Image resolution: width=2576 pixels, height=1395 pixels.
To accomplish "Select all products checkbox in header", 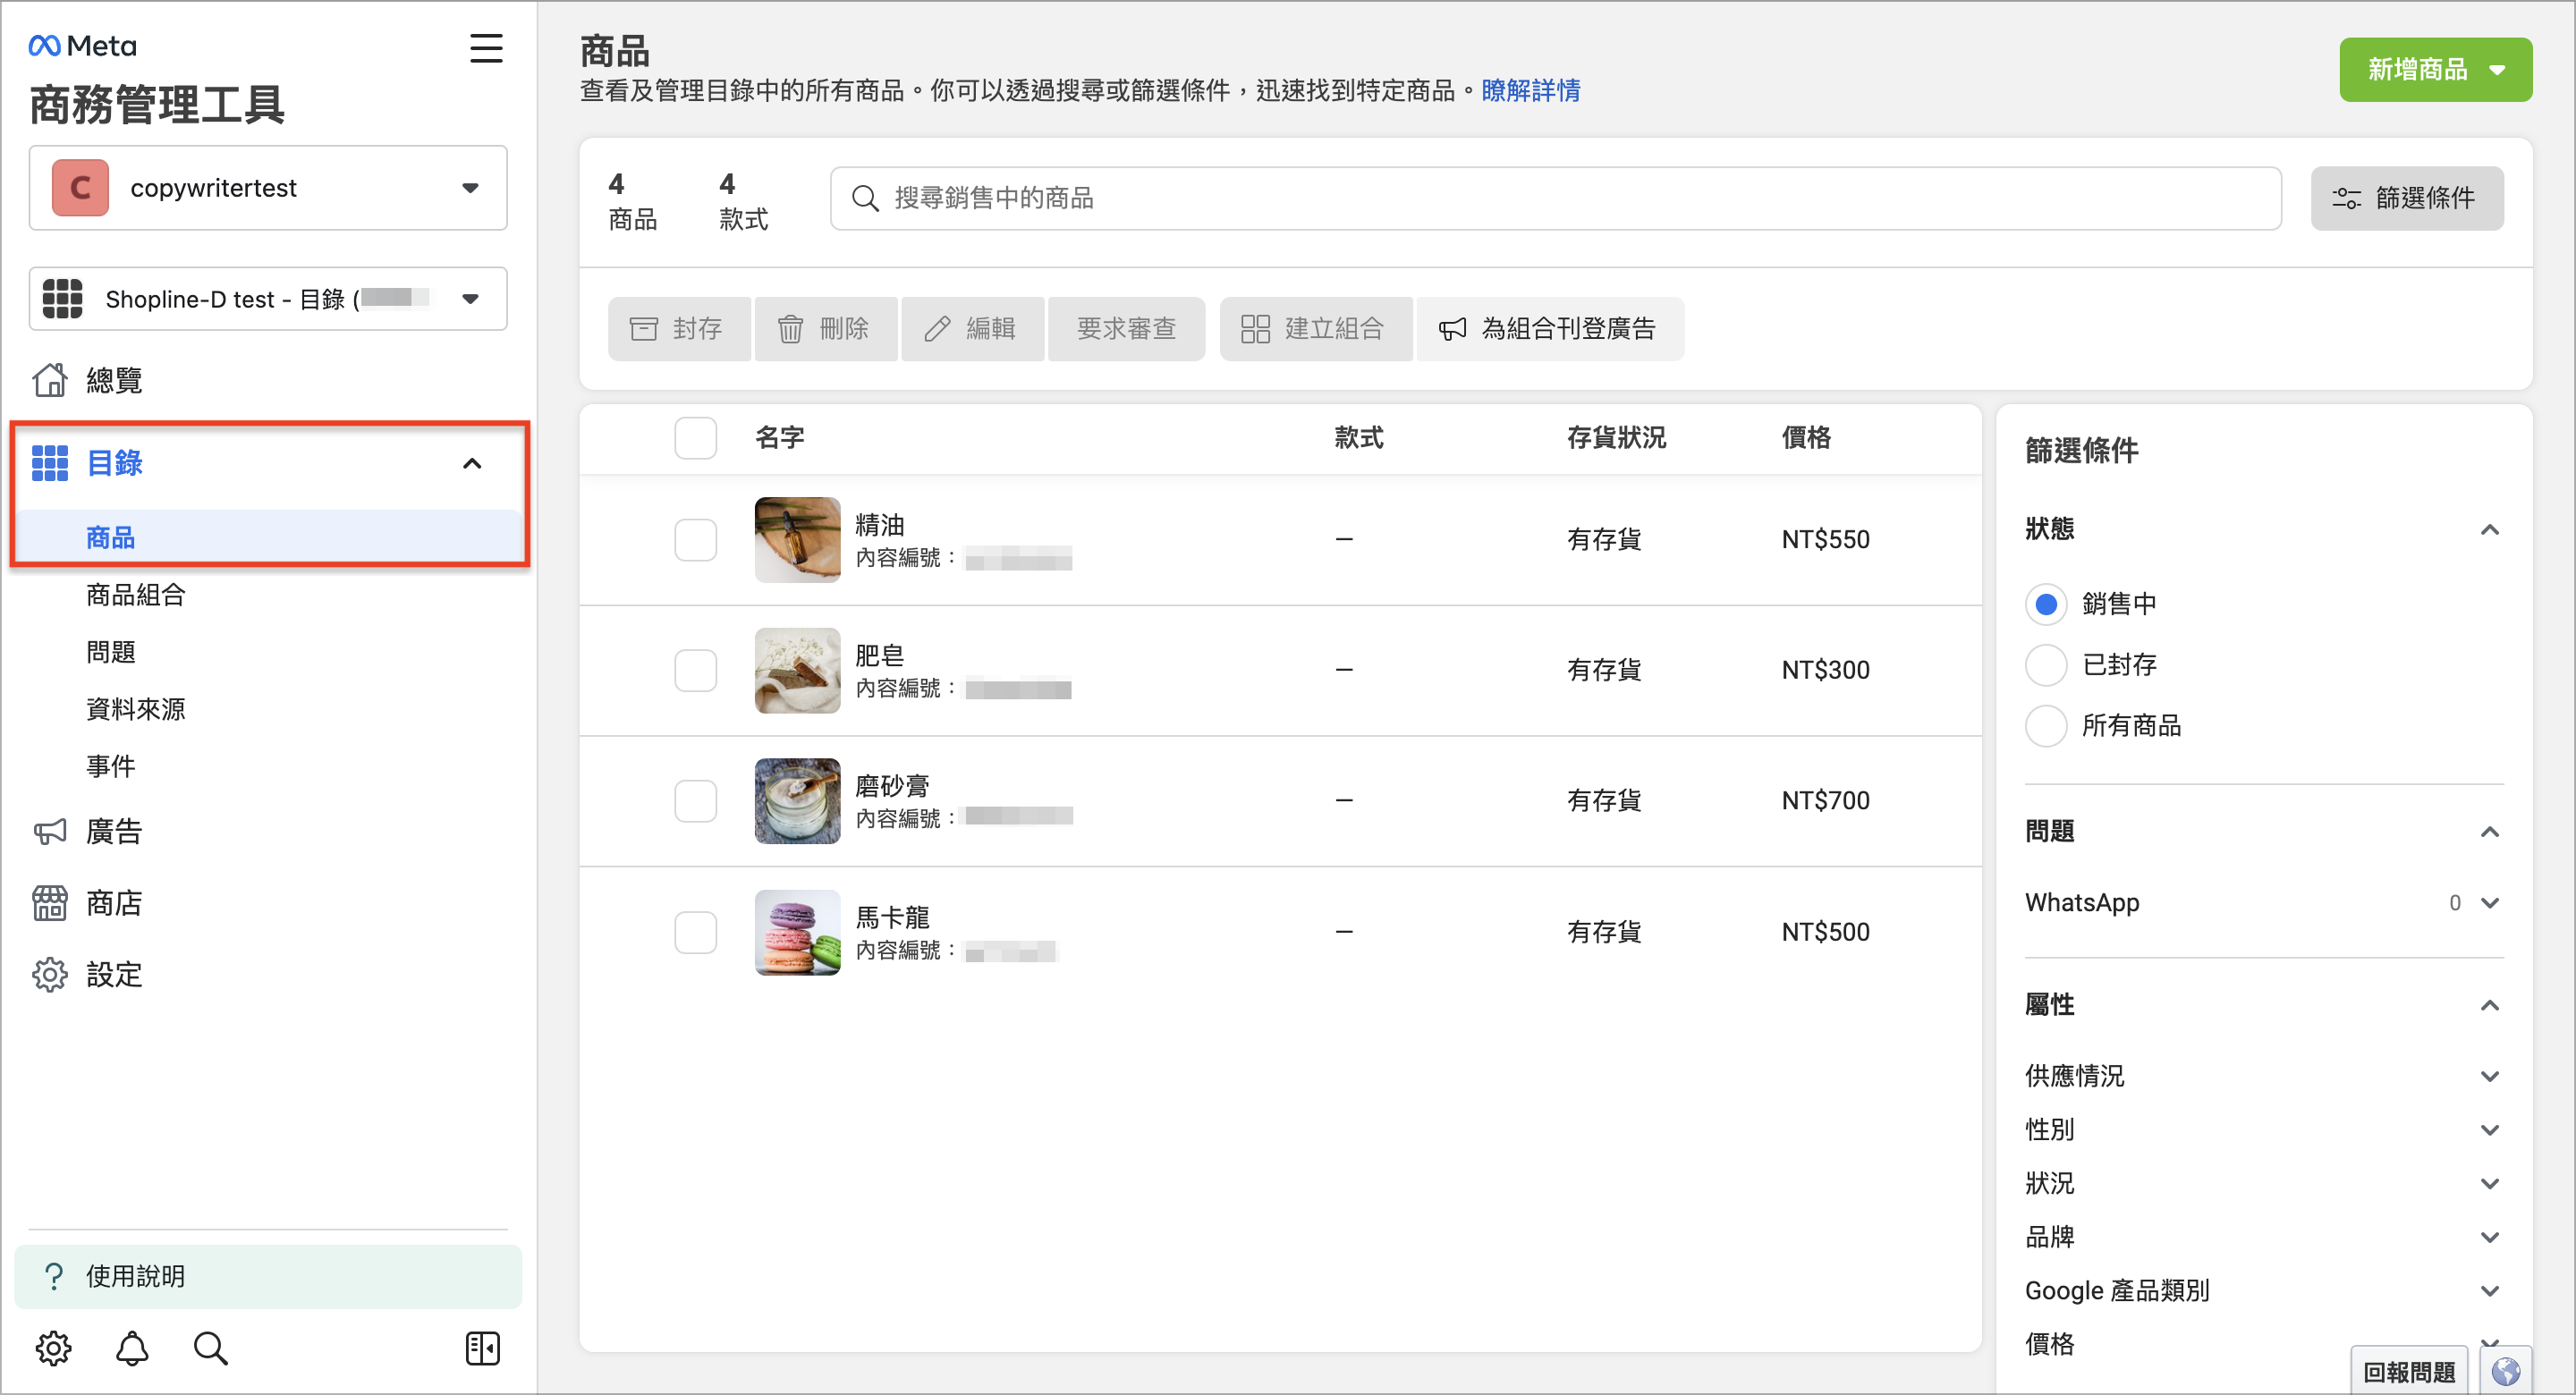I will tap(696, 438).
